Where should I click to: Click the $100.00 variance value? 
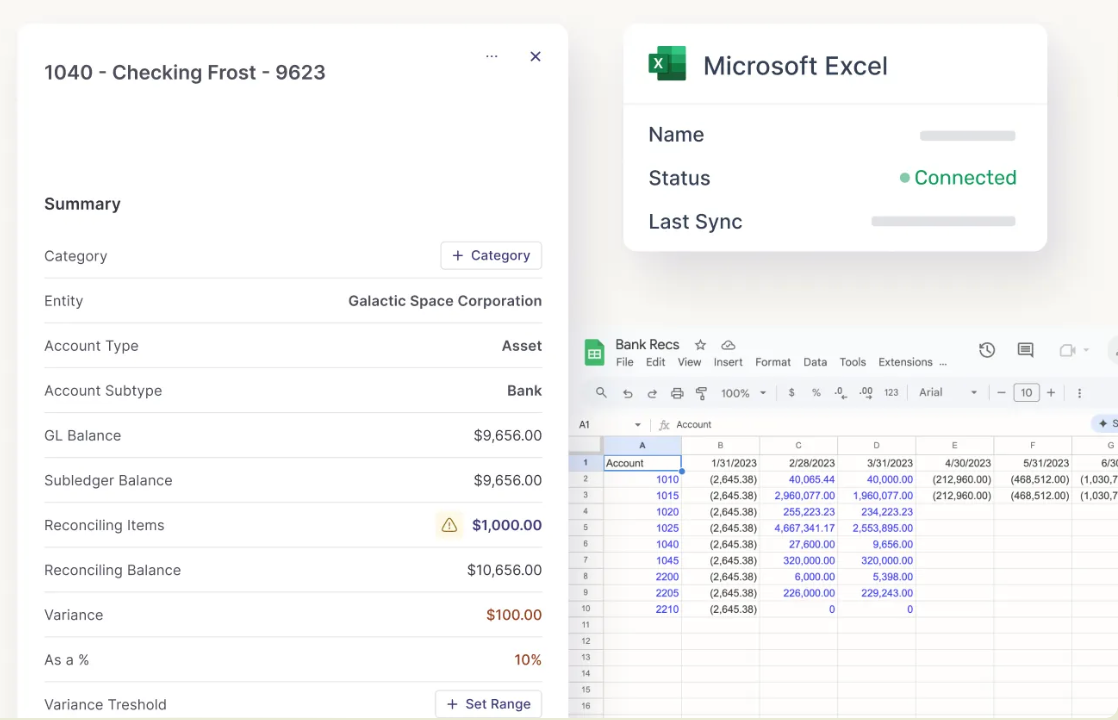pos(514,615)
